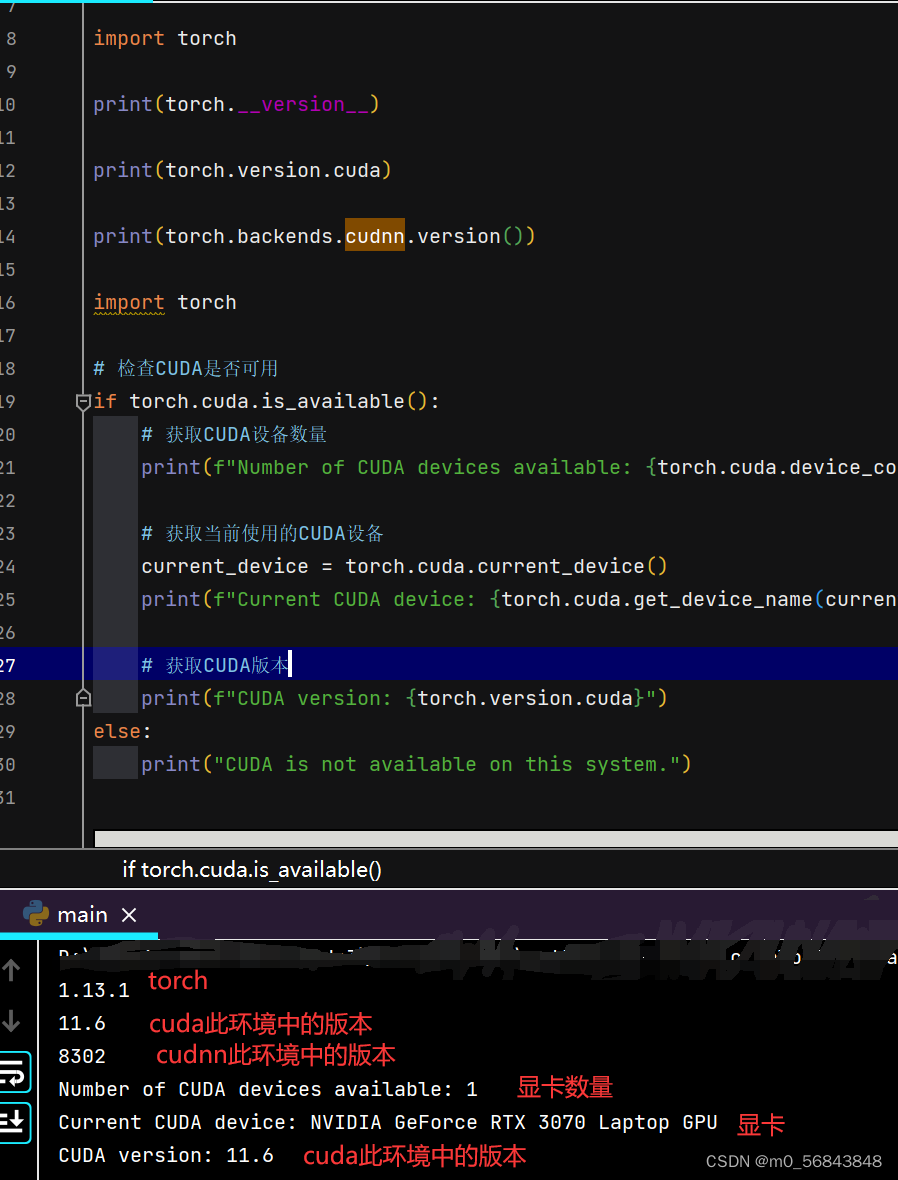The width and height of the screenshot is (898, 1180).
Task: Click the up arrow in run panel
Action: [11, 970]
